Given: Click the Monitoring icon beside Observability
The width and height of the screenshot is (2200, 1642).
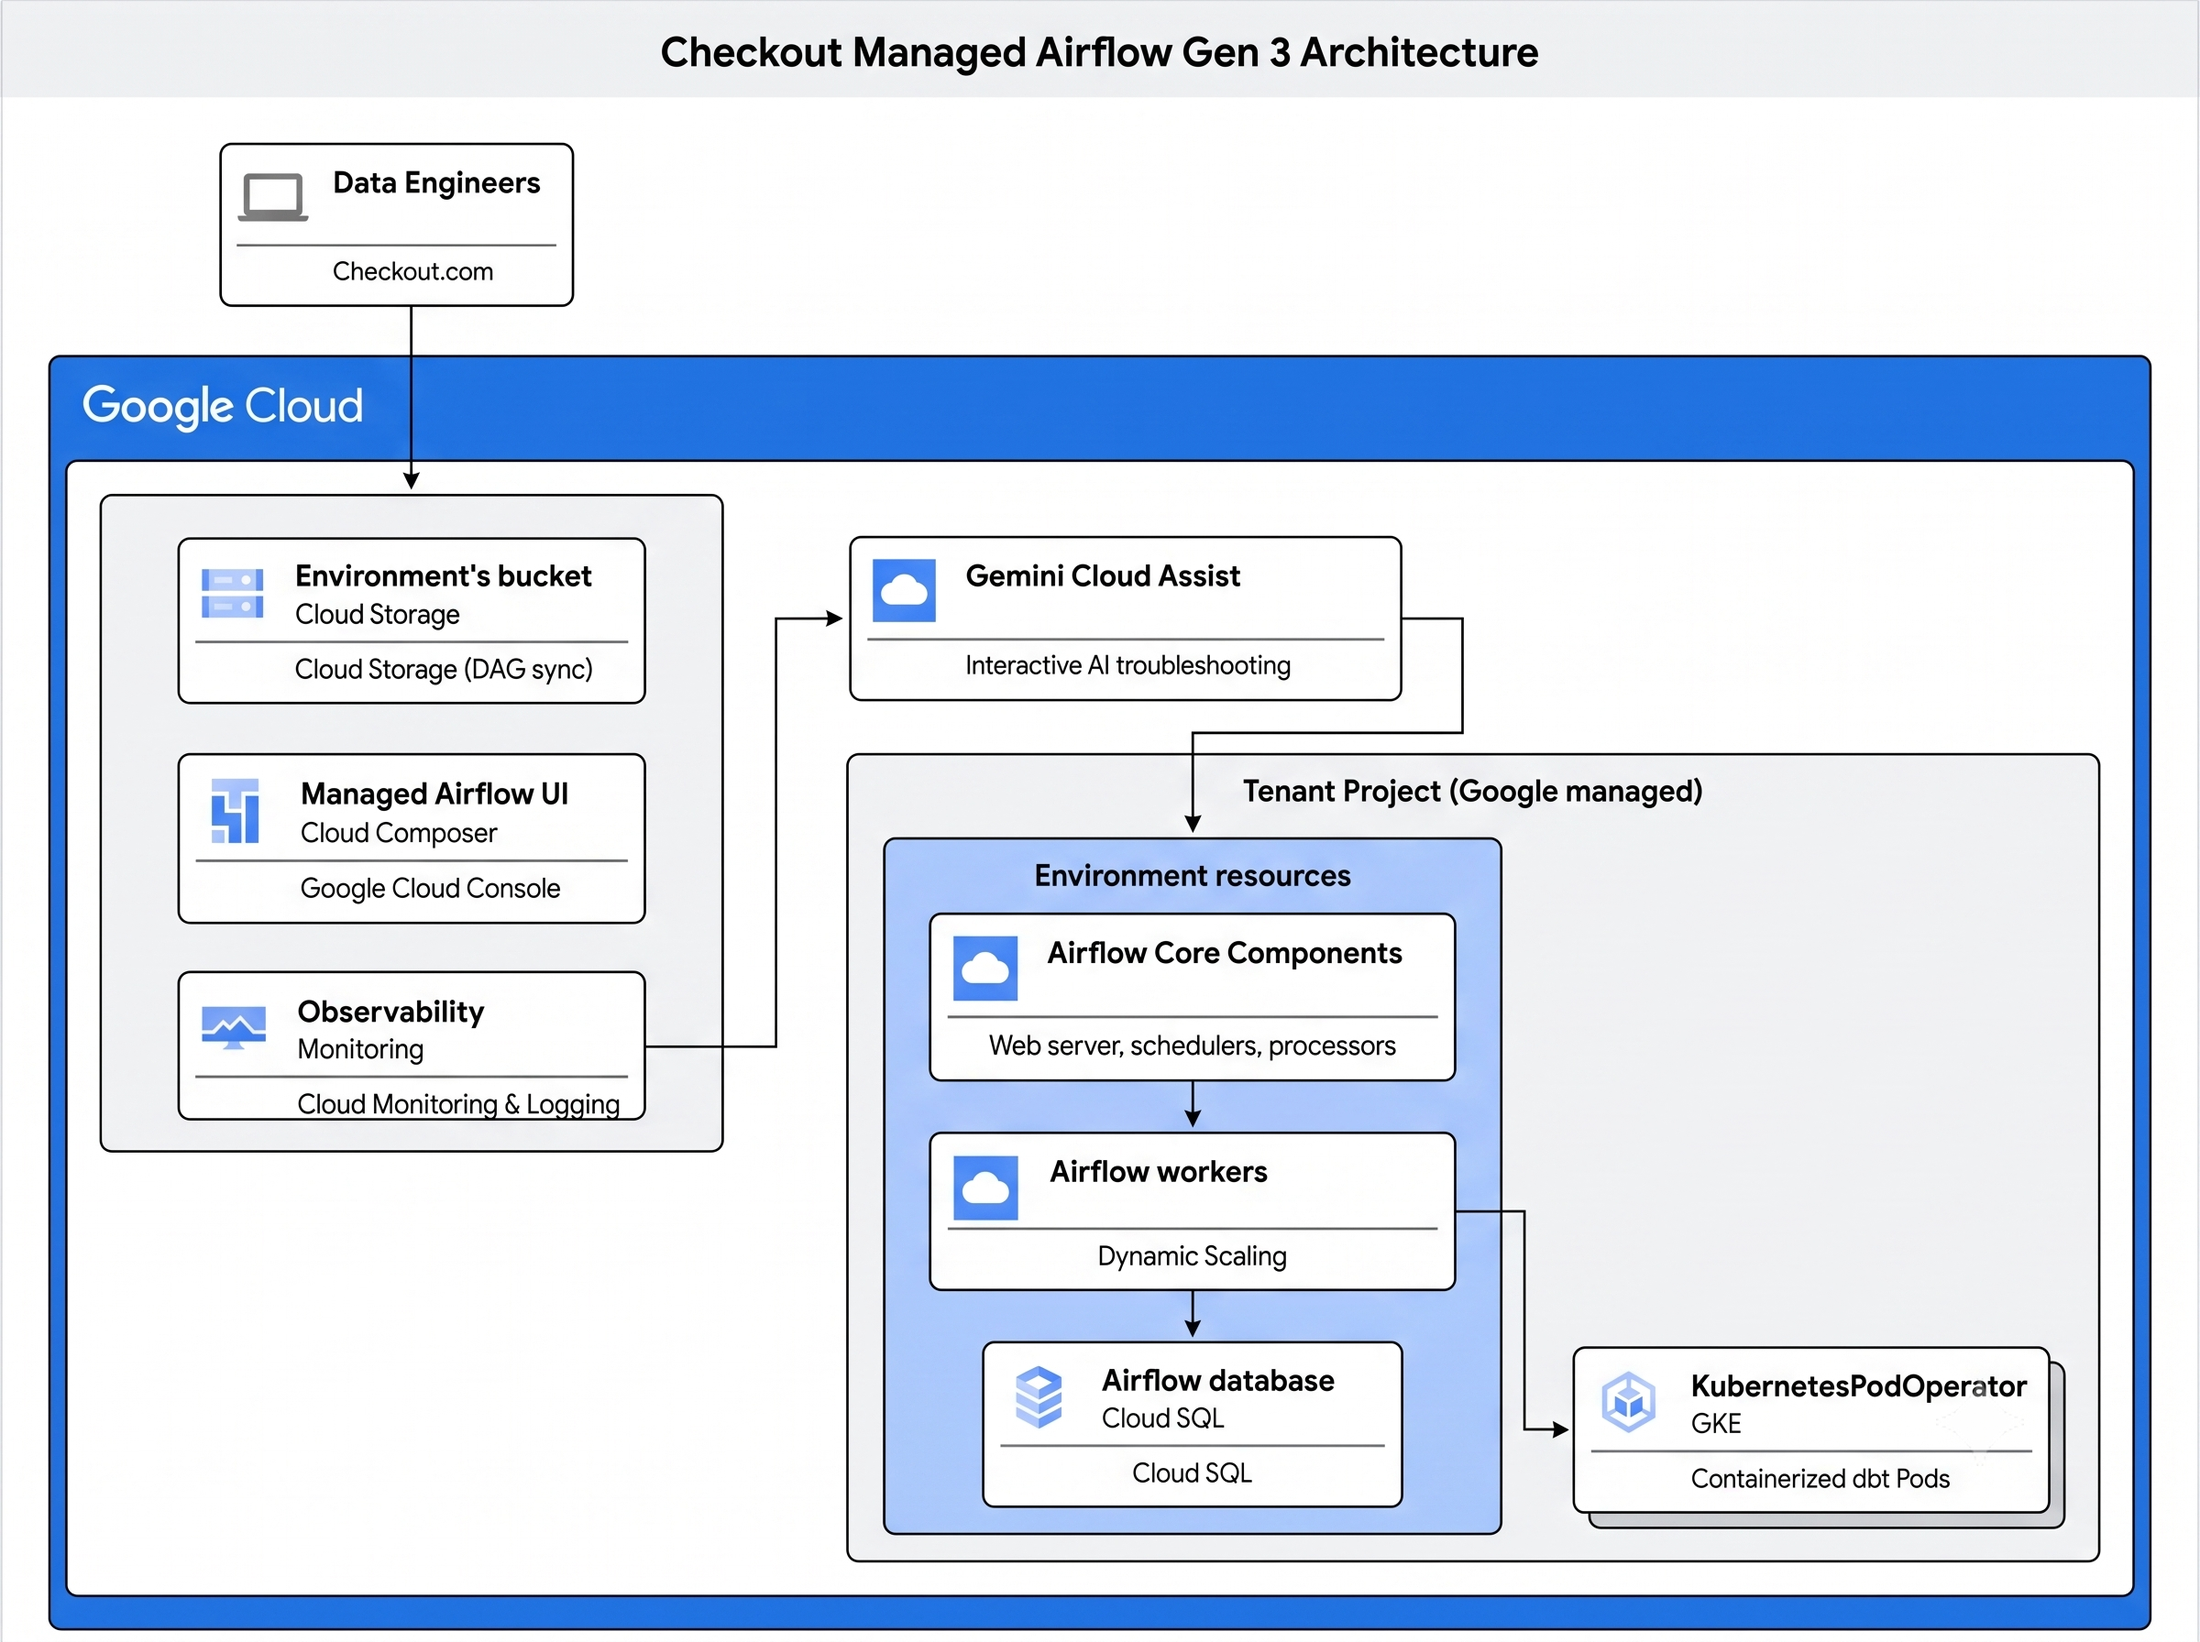Looking at the screenshot, I should pos(233,1027).
